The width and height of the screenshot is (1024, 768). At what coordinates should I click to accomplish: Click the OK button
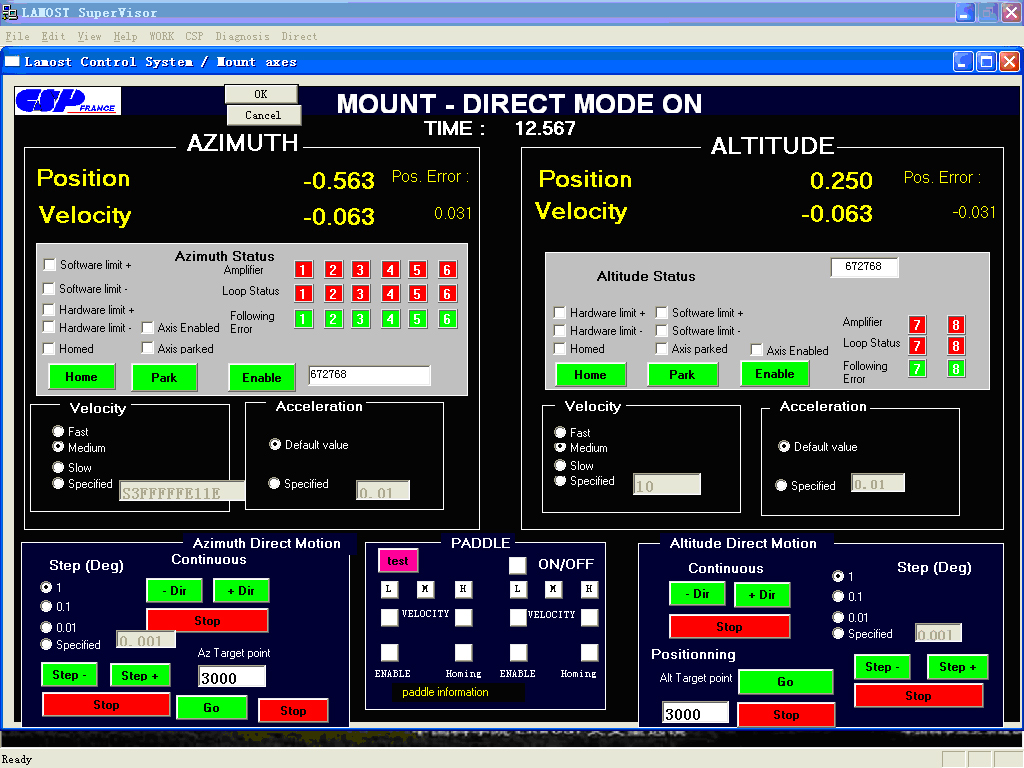(261, 94)
